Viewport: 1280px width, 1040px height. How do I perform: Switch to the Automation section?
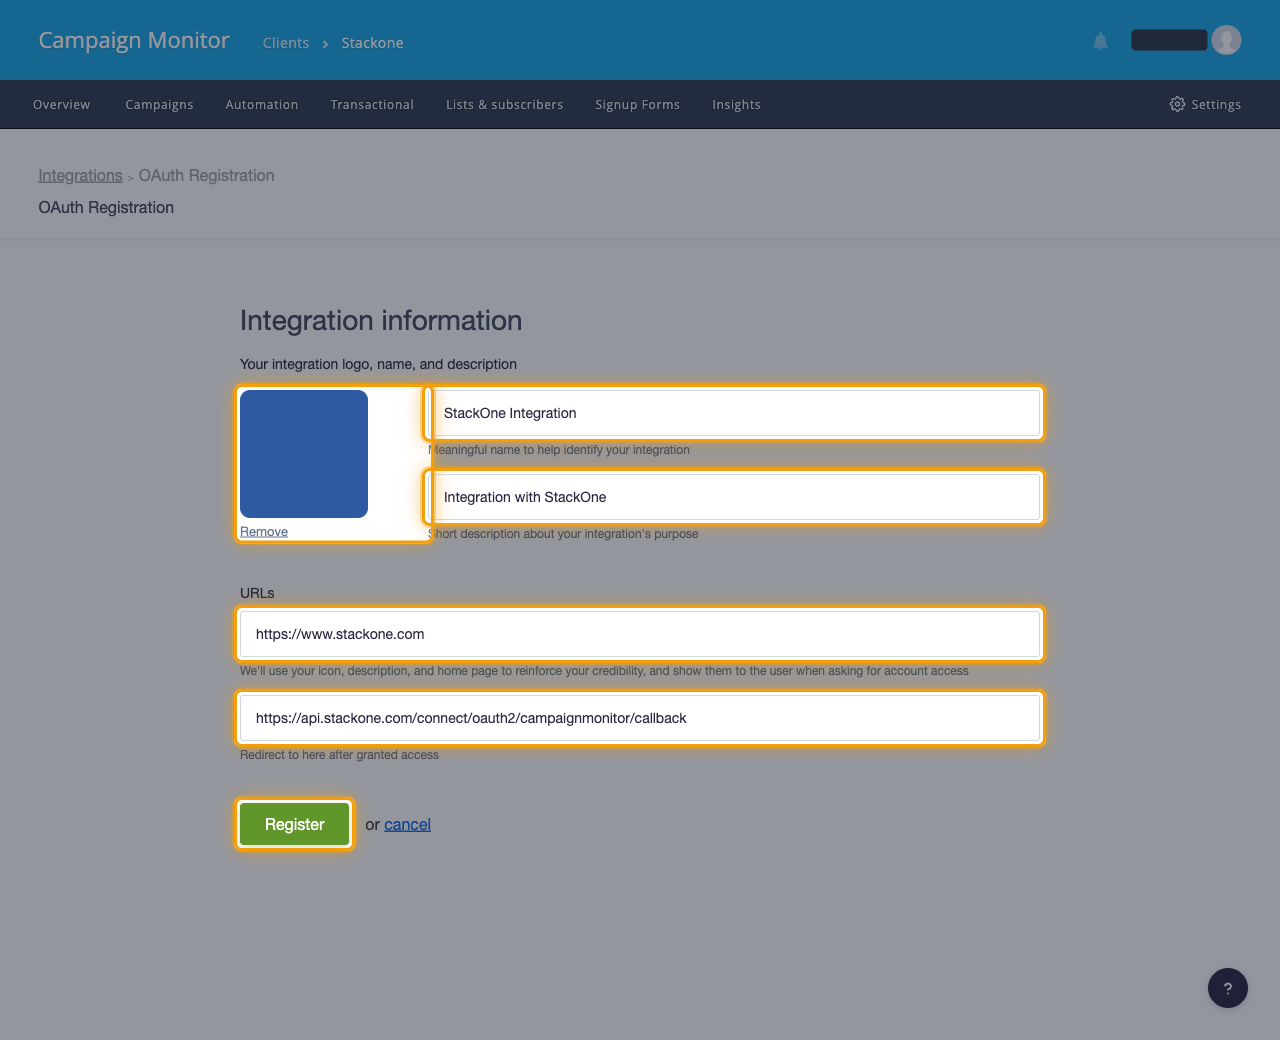[262, 104]
